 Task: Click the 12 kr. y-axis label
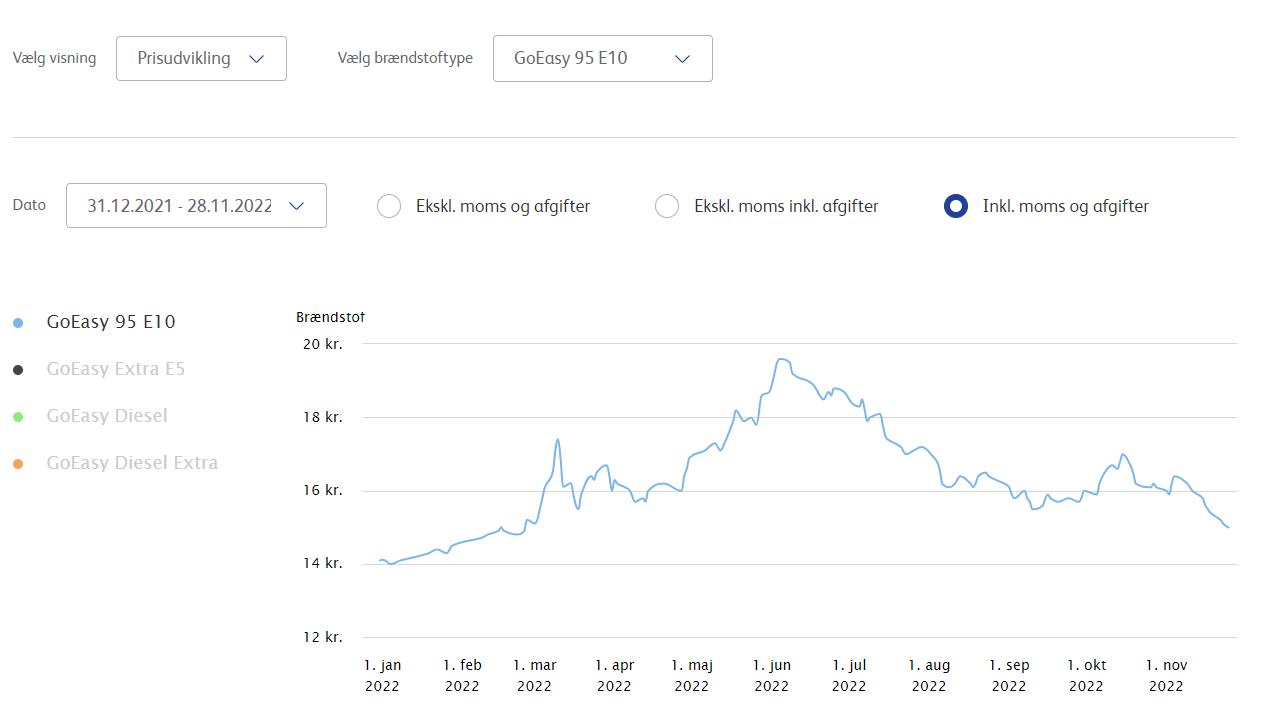[x=323, y=638]
